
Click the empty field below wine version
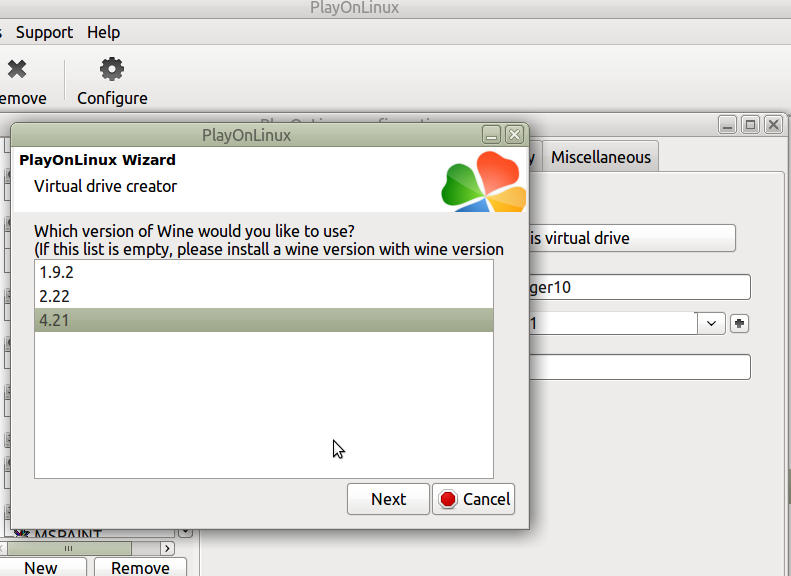tap(640, 367)
